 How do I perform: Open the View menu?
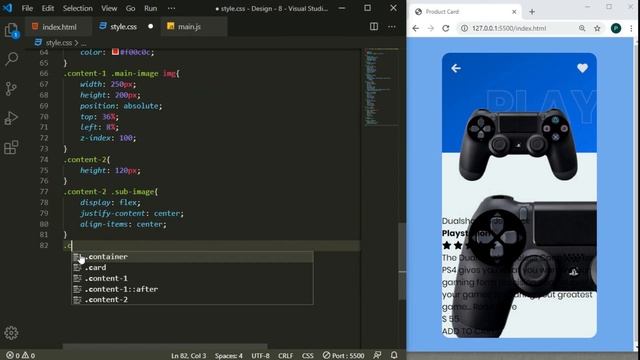(x=109, y=8)
